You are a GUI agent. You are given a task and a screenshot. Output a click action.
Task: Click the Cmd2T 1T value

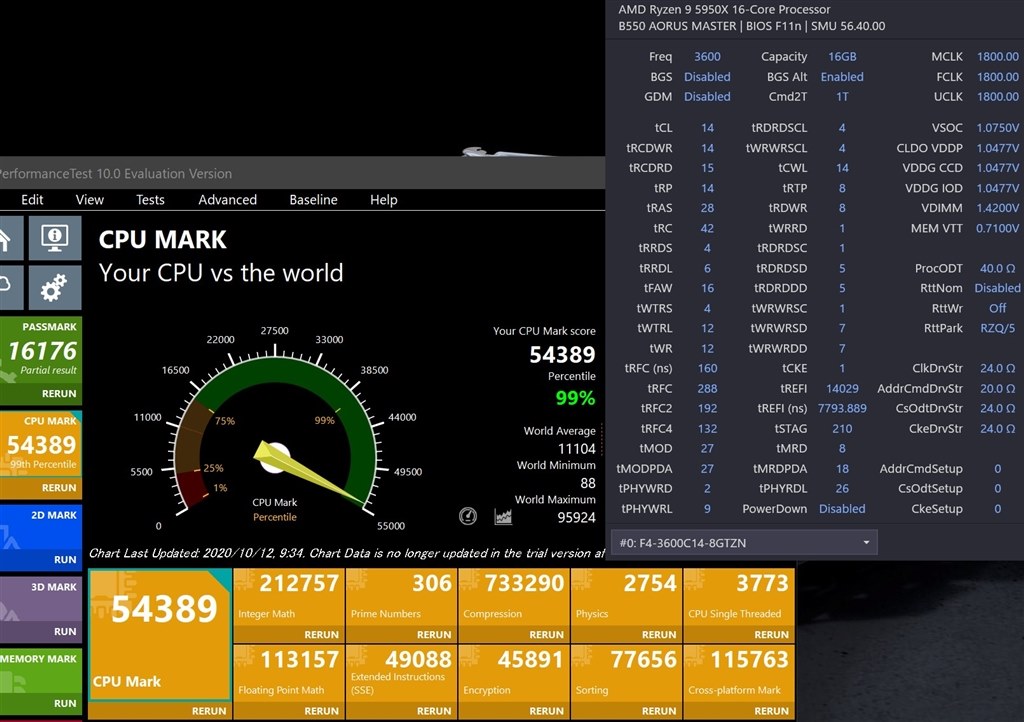tap(842, 97)
